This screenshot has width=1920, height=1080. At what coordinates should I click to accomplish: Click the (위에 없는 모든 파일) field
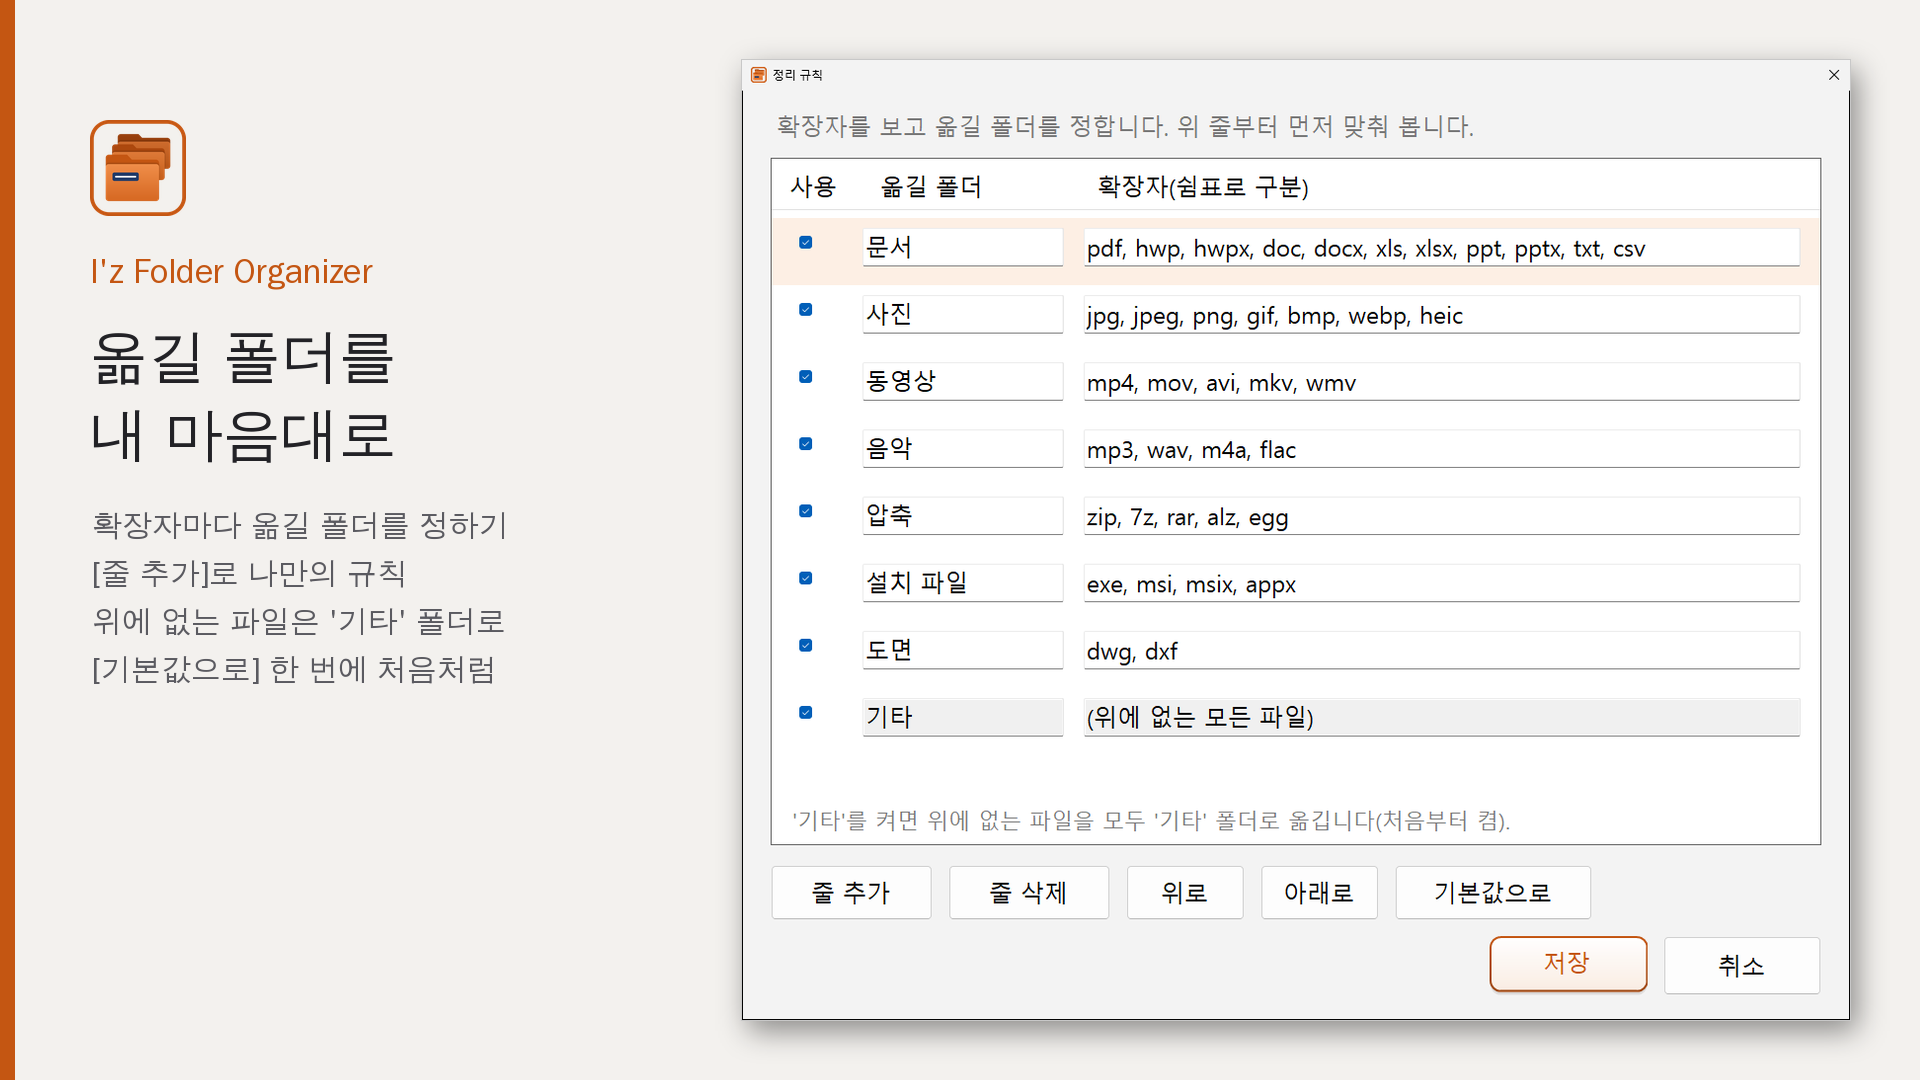pos(1441,717)
